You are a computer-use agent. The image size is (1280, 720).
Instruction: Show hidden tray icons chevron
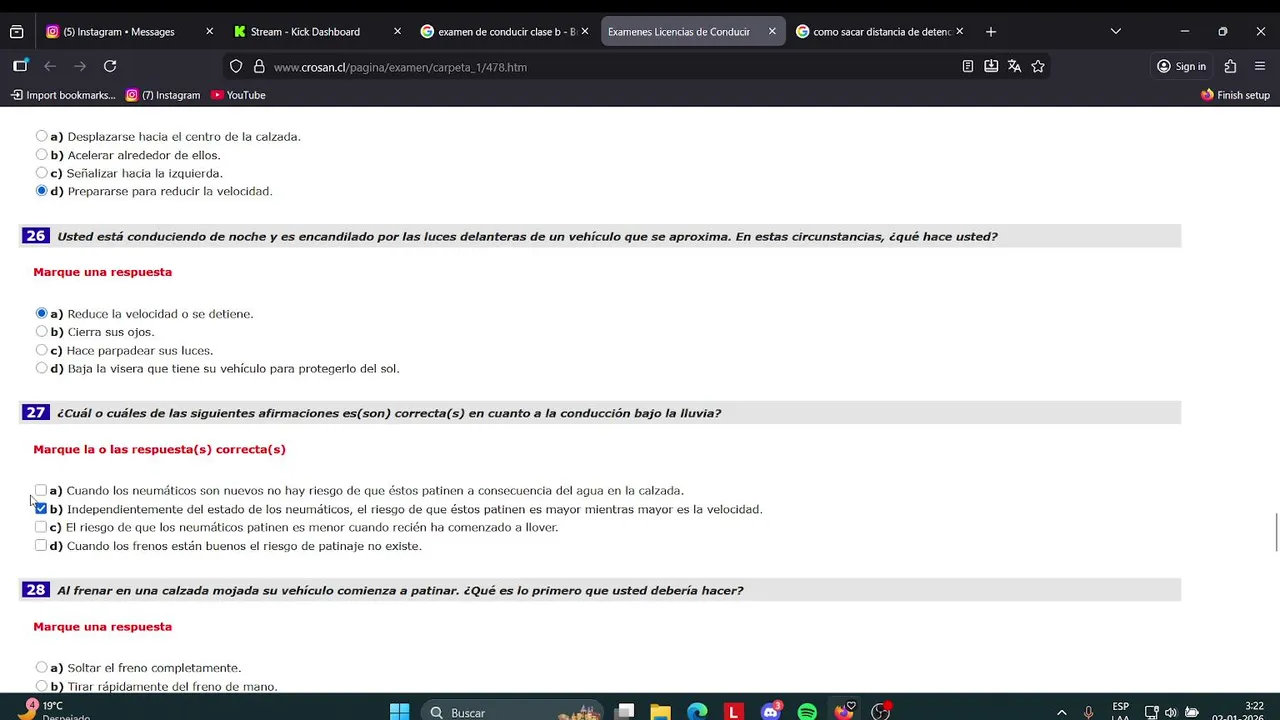pos(1061,712)
